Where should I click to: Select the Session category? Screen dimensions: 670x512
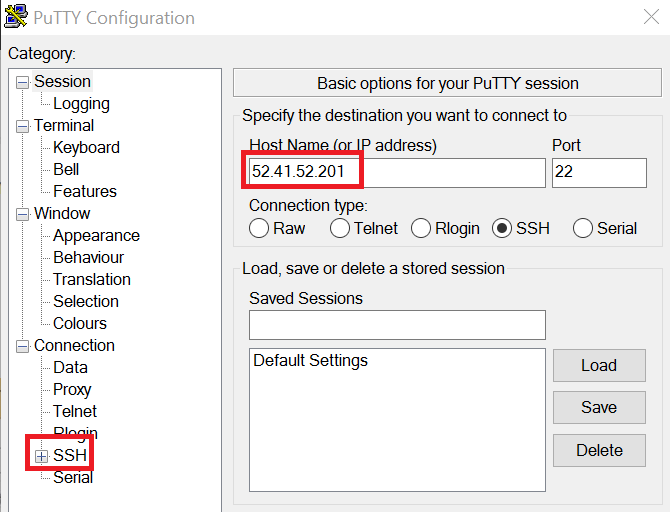[62, 81]
